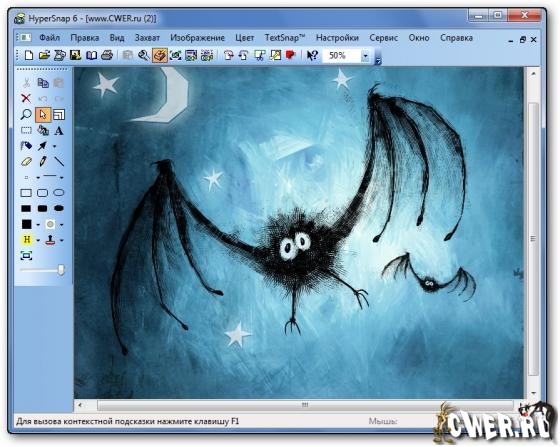Select the dashed rectangle selection tool
Viewport: 560px width, 447px height.
pos(26,130)
